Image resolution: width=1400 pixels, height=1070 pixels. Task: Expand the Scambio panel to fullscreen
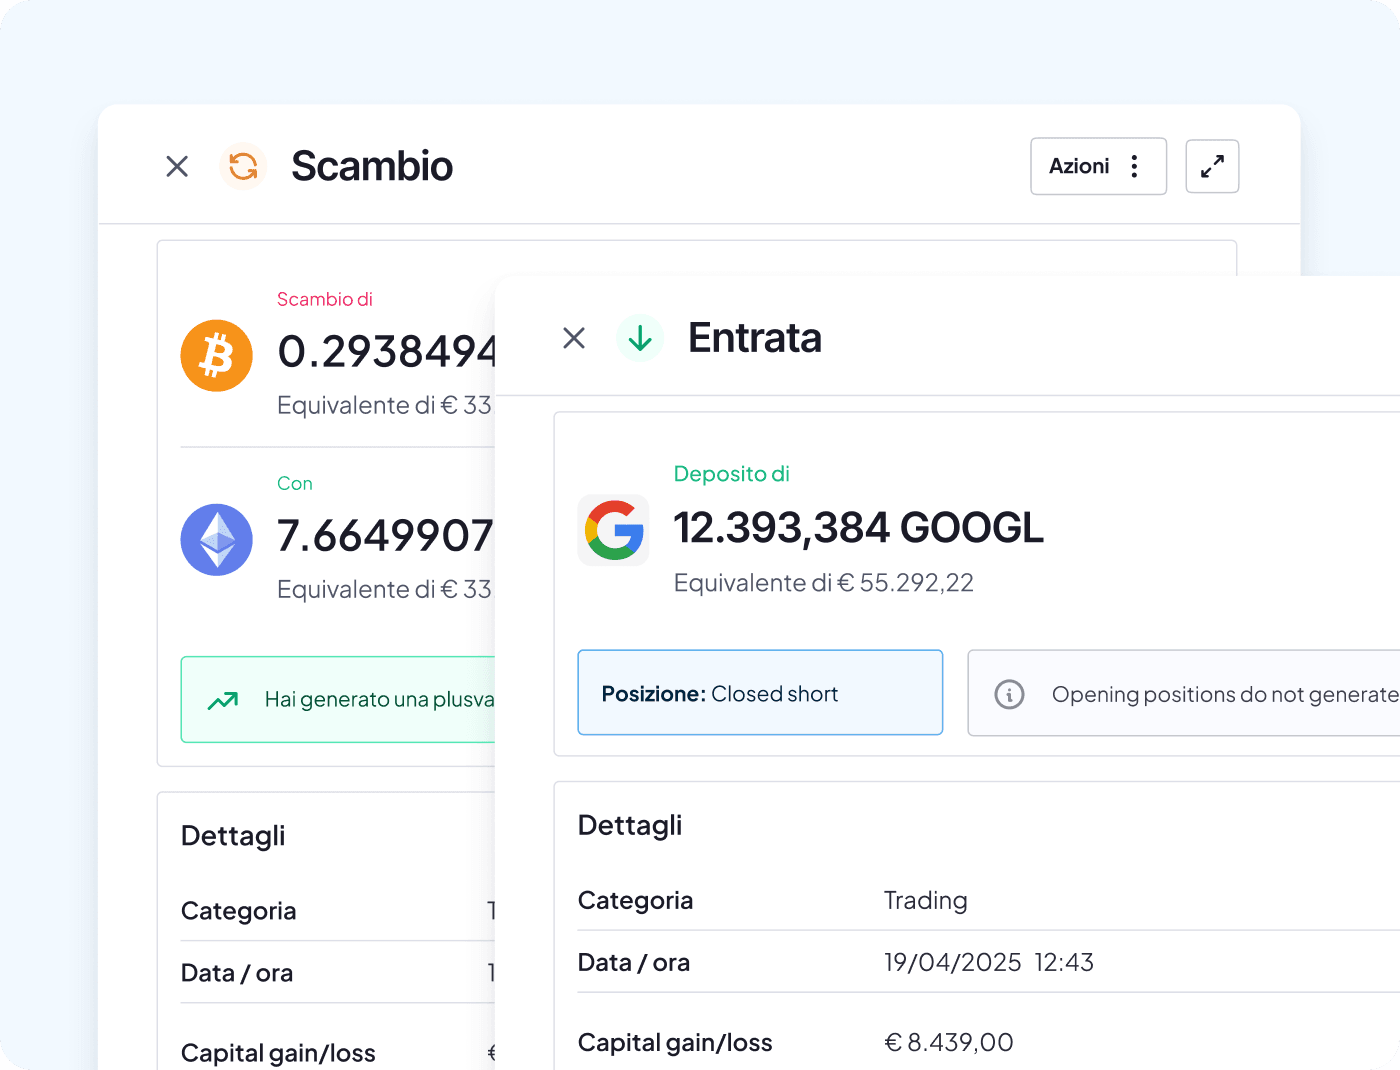click(1212, 166)
